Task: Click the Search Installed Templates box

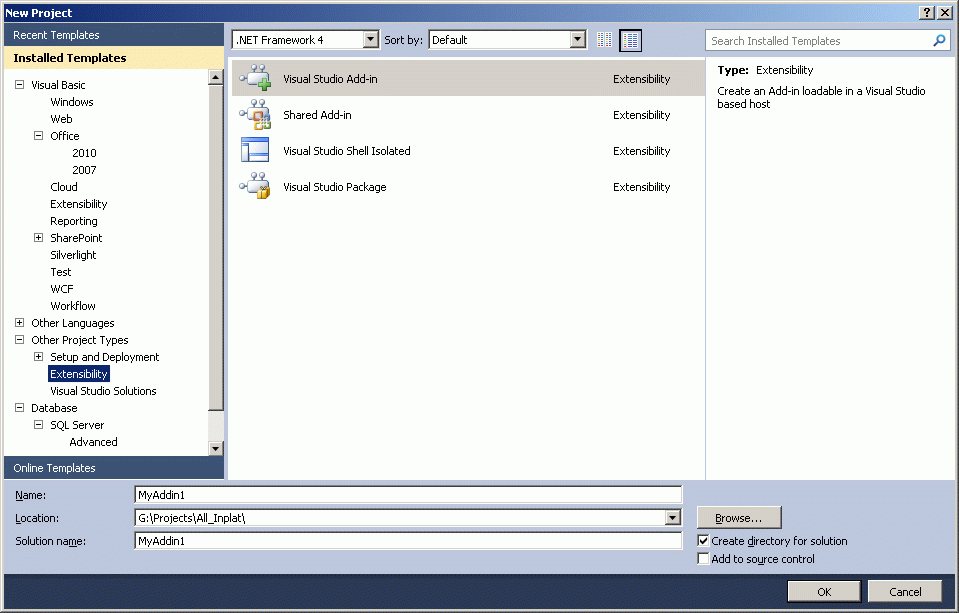Action: click(827, 40)
